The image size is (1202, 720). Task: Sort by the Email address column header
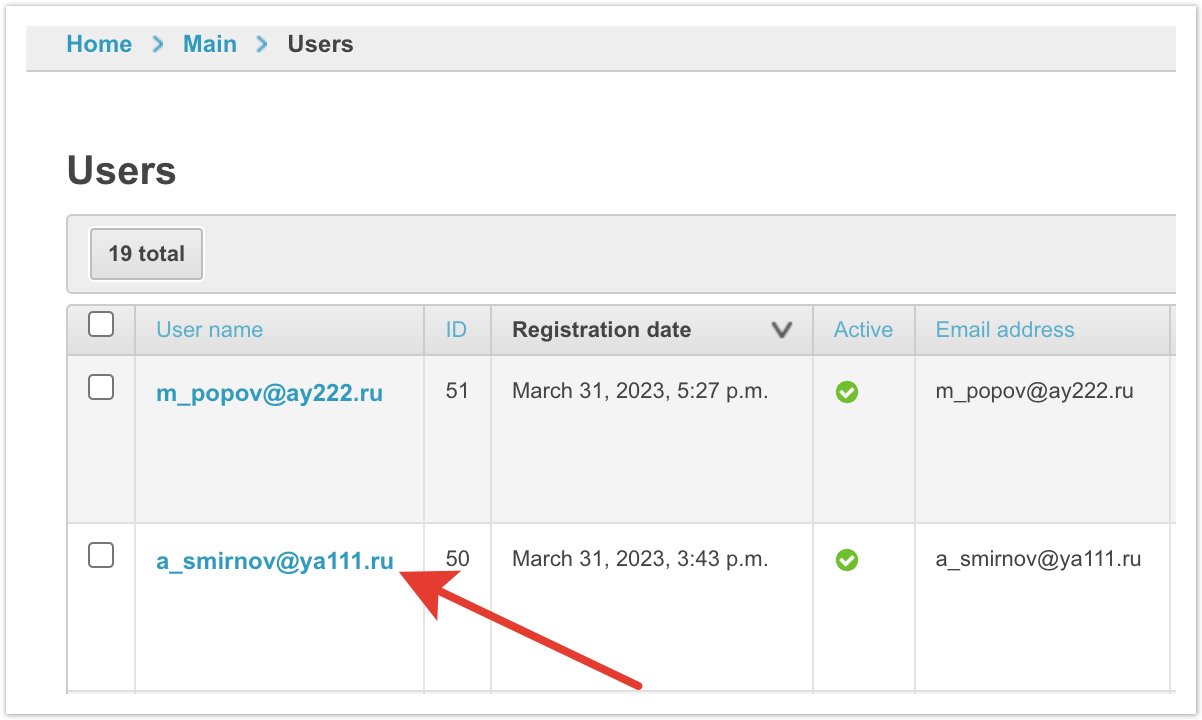(1004, 330)
